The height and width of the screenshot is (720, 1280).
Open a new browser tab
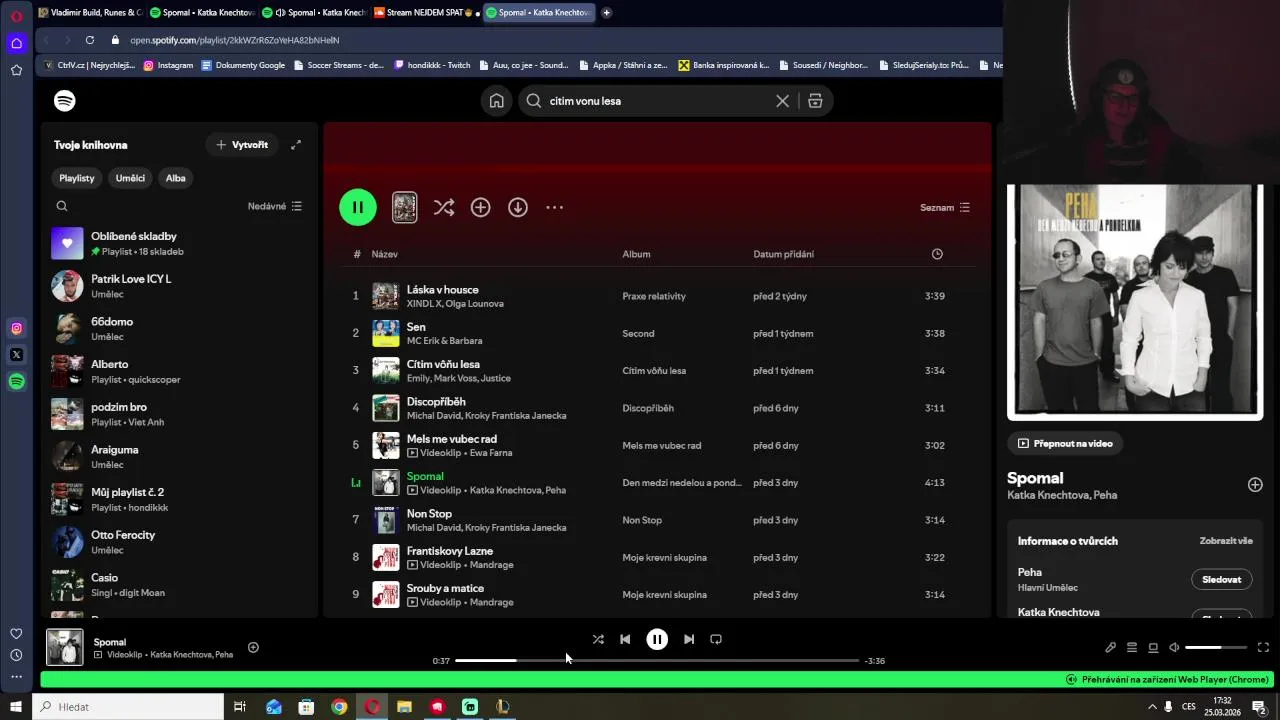(607, 13)
